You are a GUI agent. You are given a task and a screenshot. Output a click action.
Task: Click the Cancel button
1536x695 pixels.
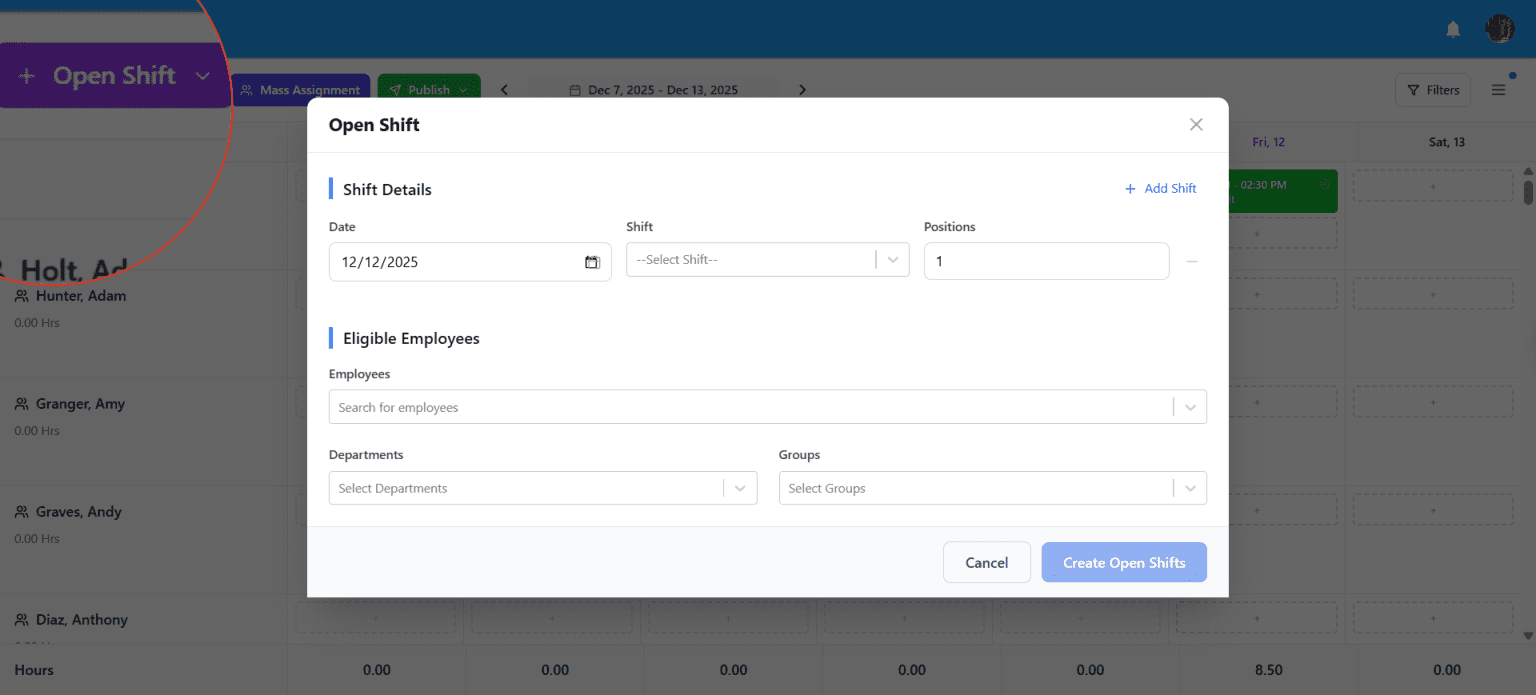point(986,562)
